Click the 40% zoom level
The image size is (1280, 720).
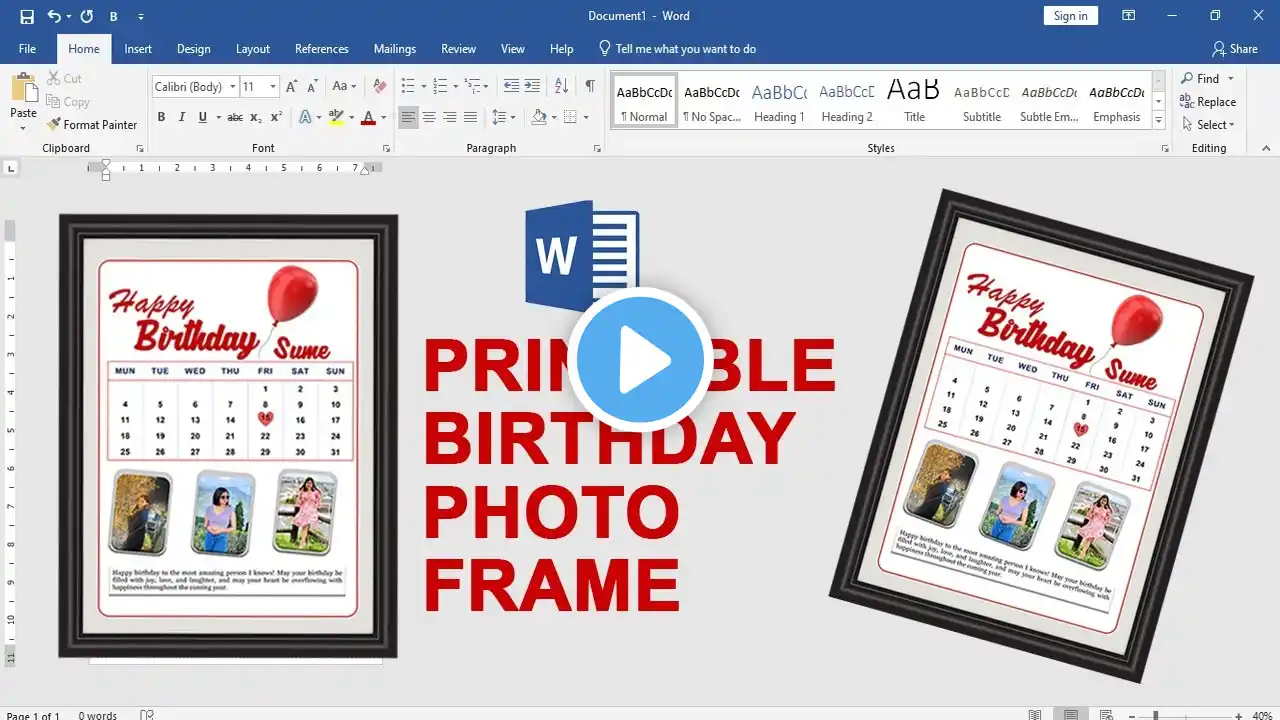coord(1260,715)
